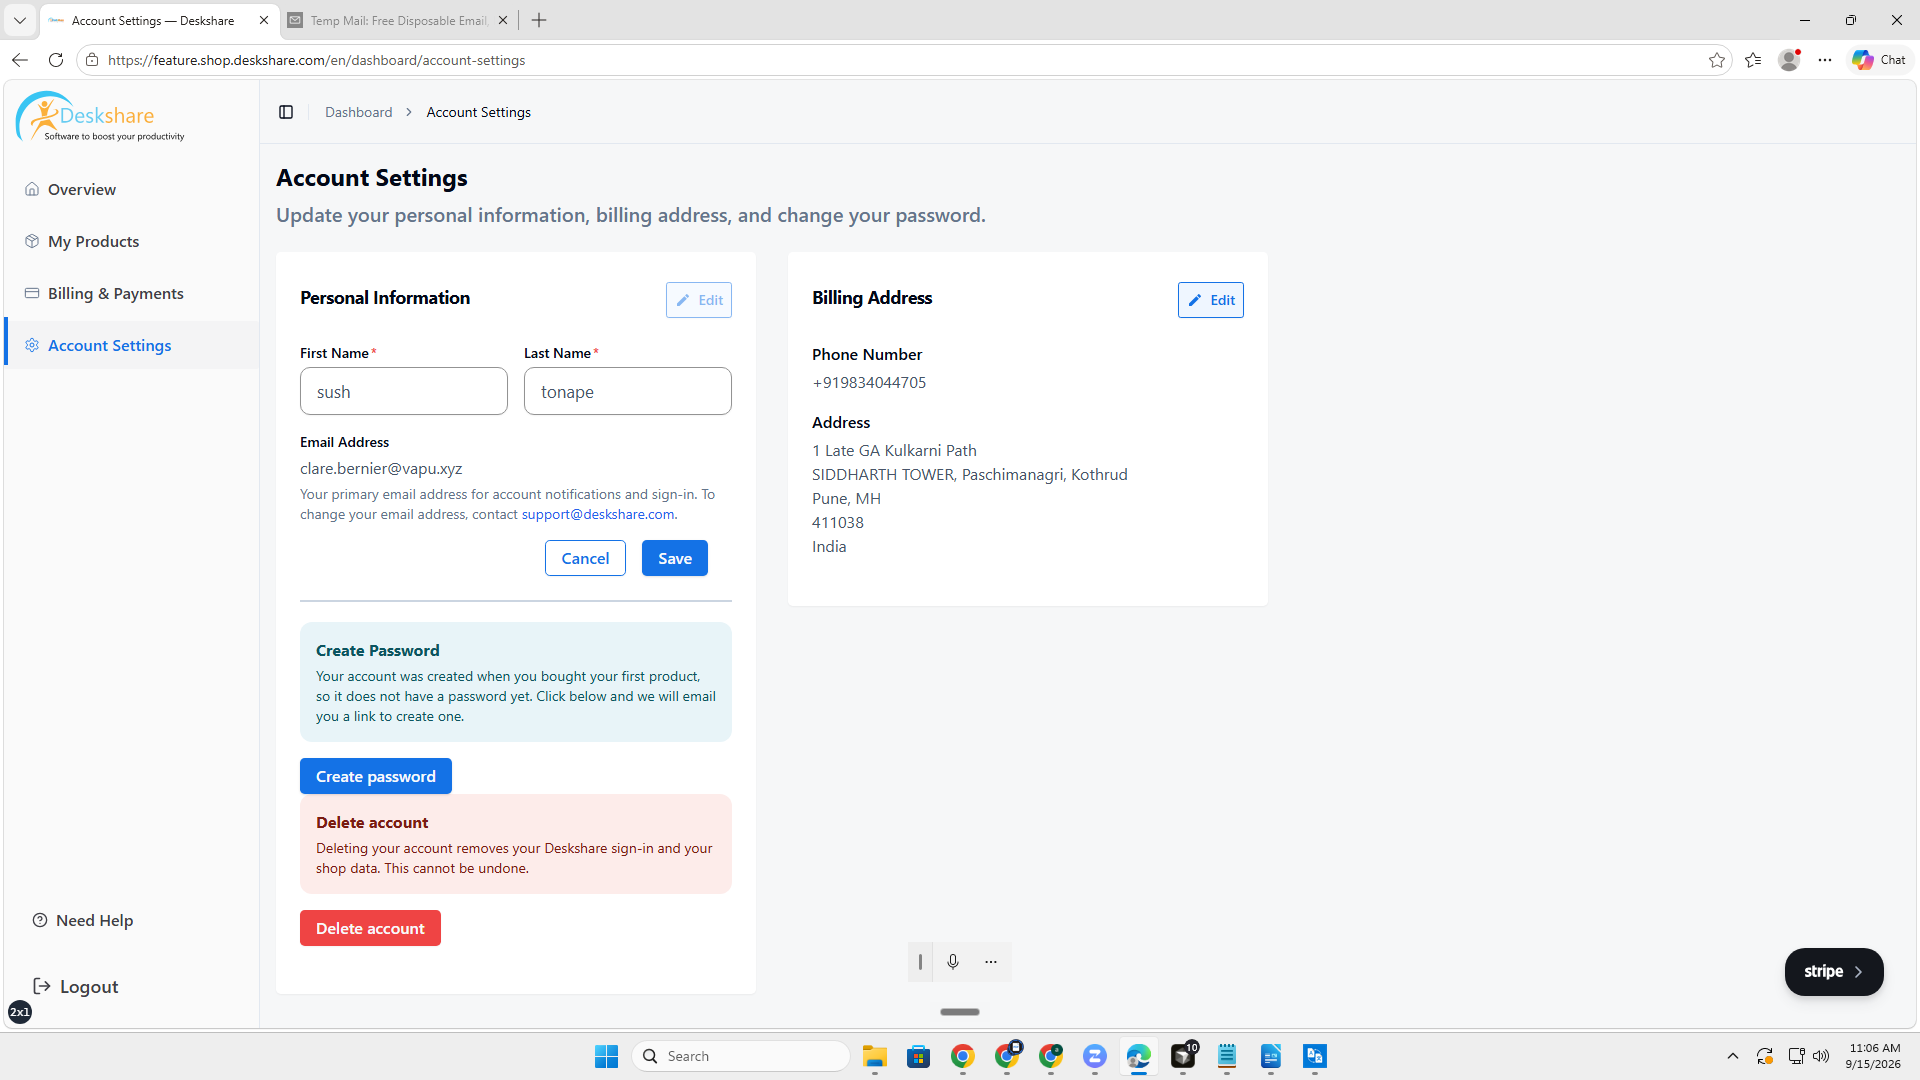View site information lock icon
The width and height of the screenshot is (1920, 1080).
(92, 60)
